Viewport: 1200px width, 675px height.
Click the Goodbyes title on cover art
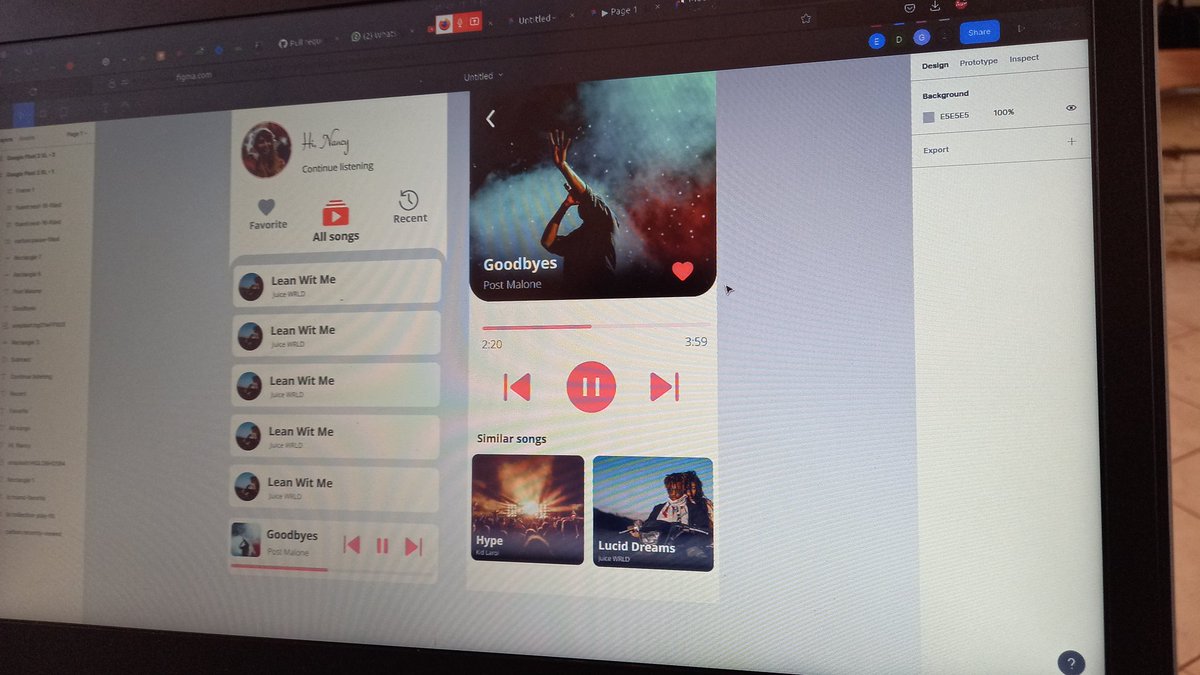click(x=520, y=264)
